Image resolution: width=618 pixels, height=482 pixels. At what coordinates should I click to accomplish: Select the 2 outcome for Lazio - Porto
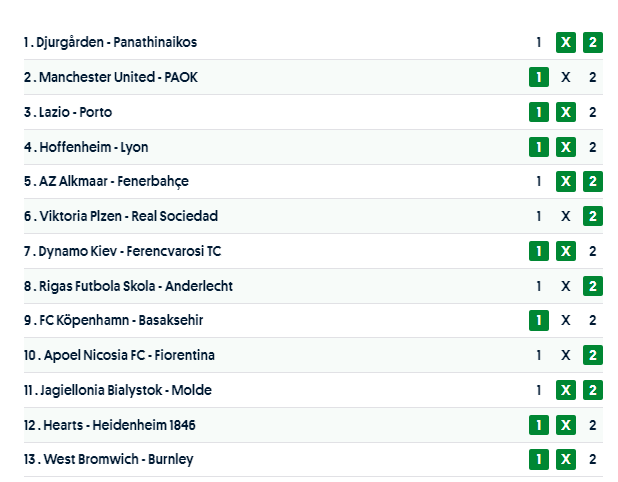(592, 112)
